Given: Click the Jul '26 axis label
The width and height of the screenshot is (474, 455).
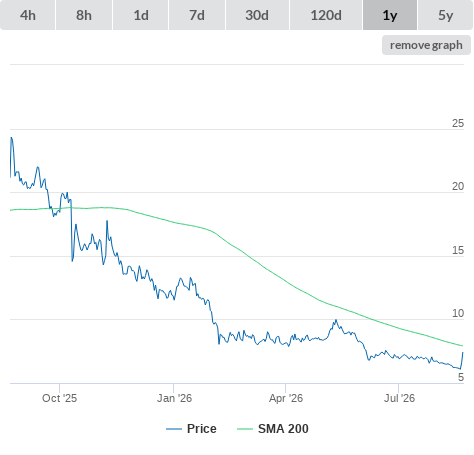Looking at the screenshot, I should [x=399, y=398].
